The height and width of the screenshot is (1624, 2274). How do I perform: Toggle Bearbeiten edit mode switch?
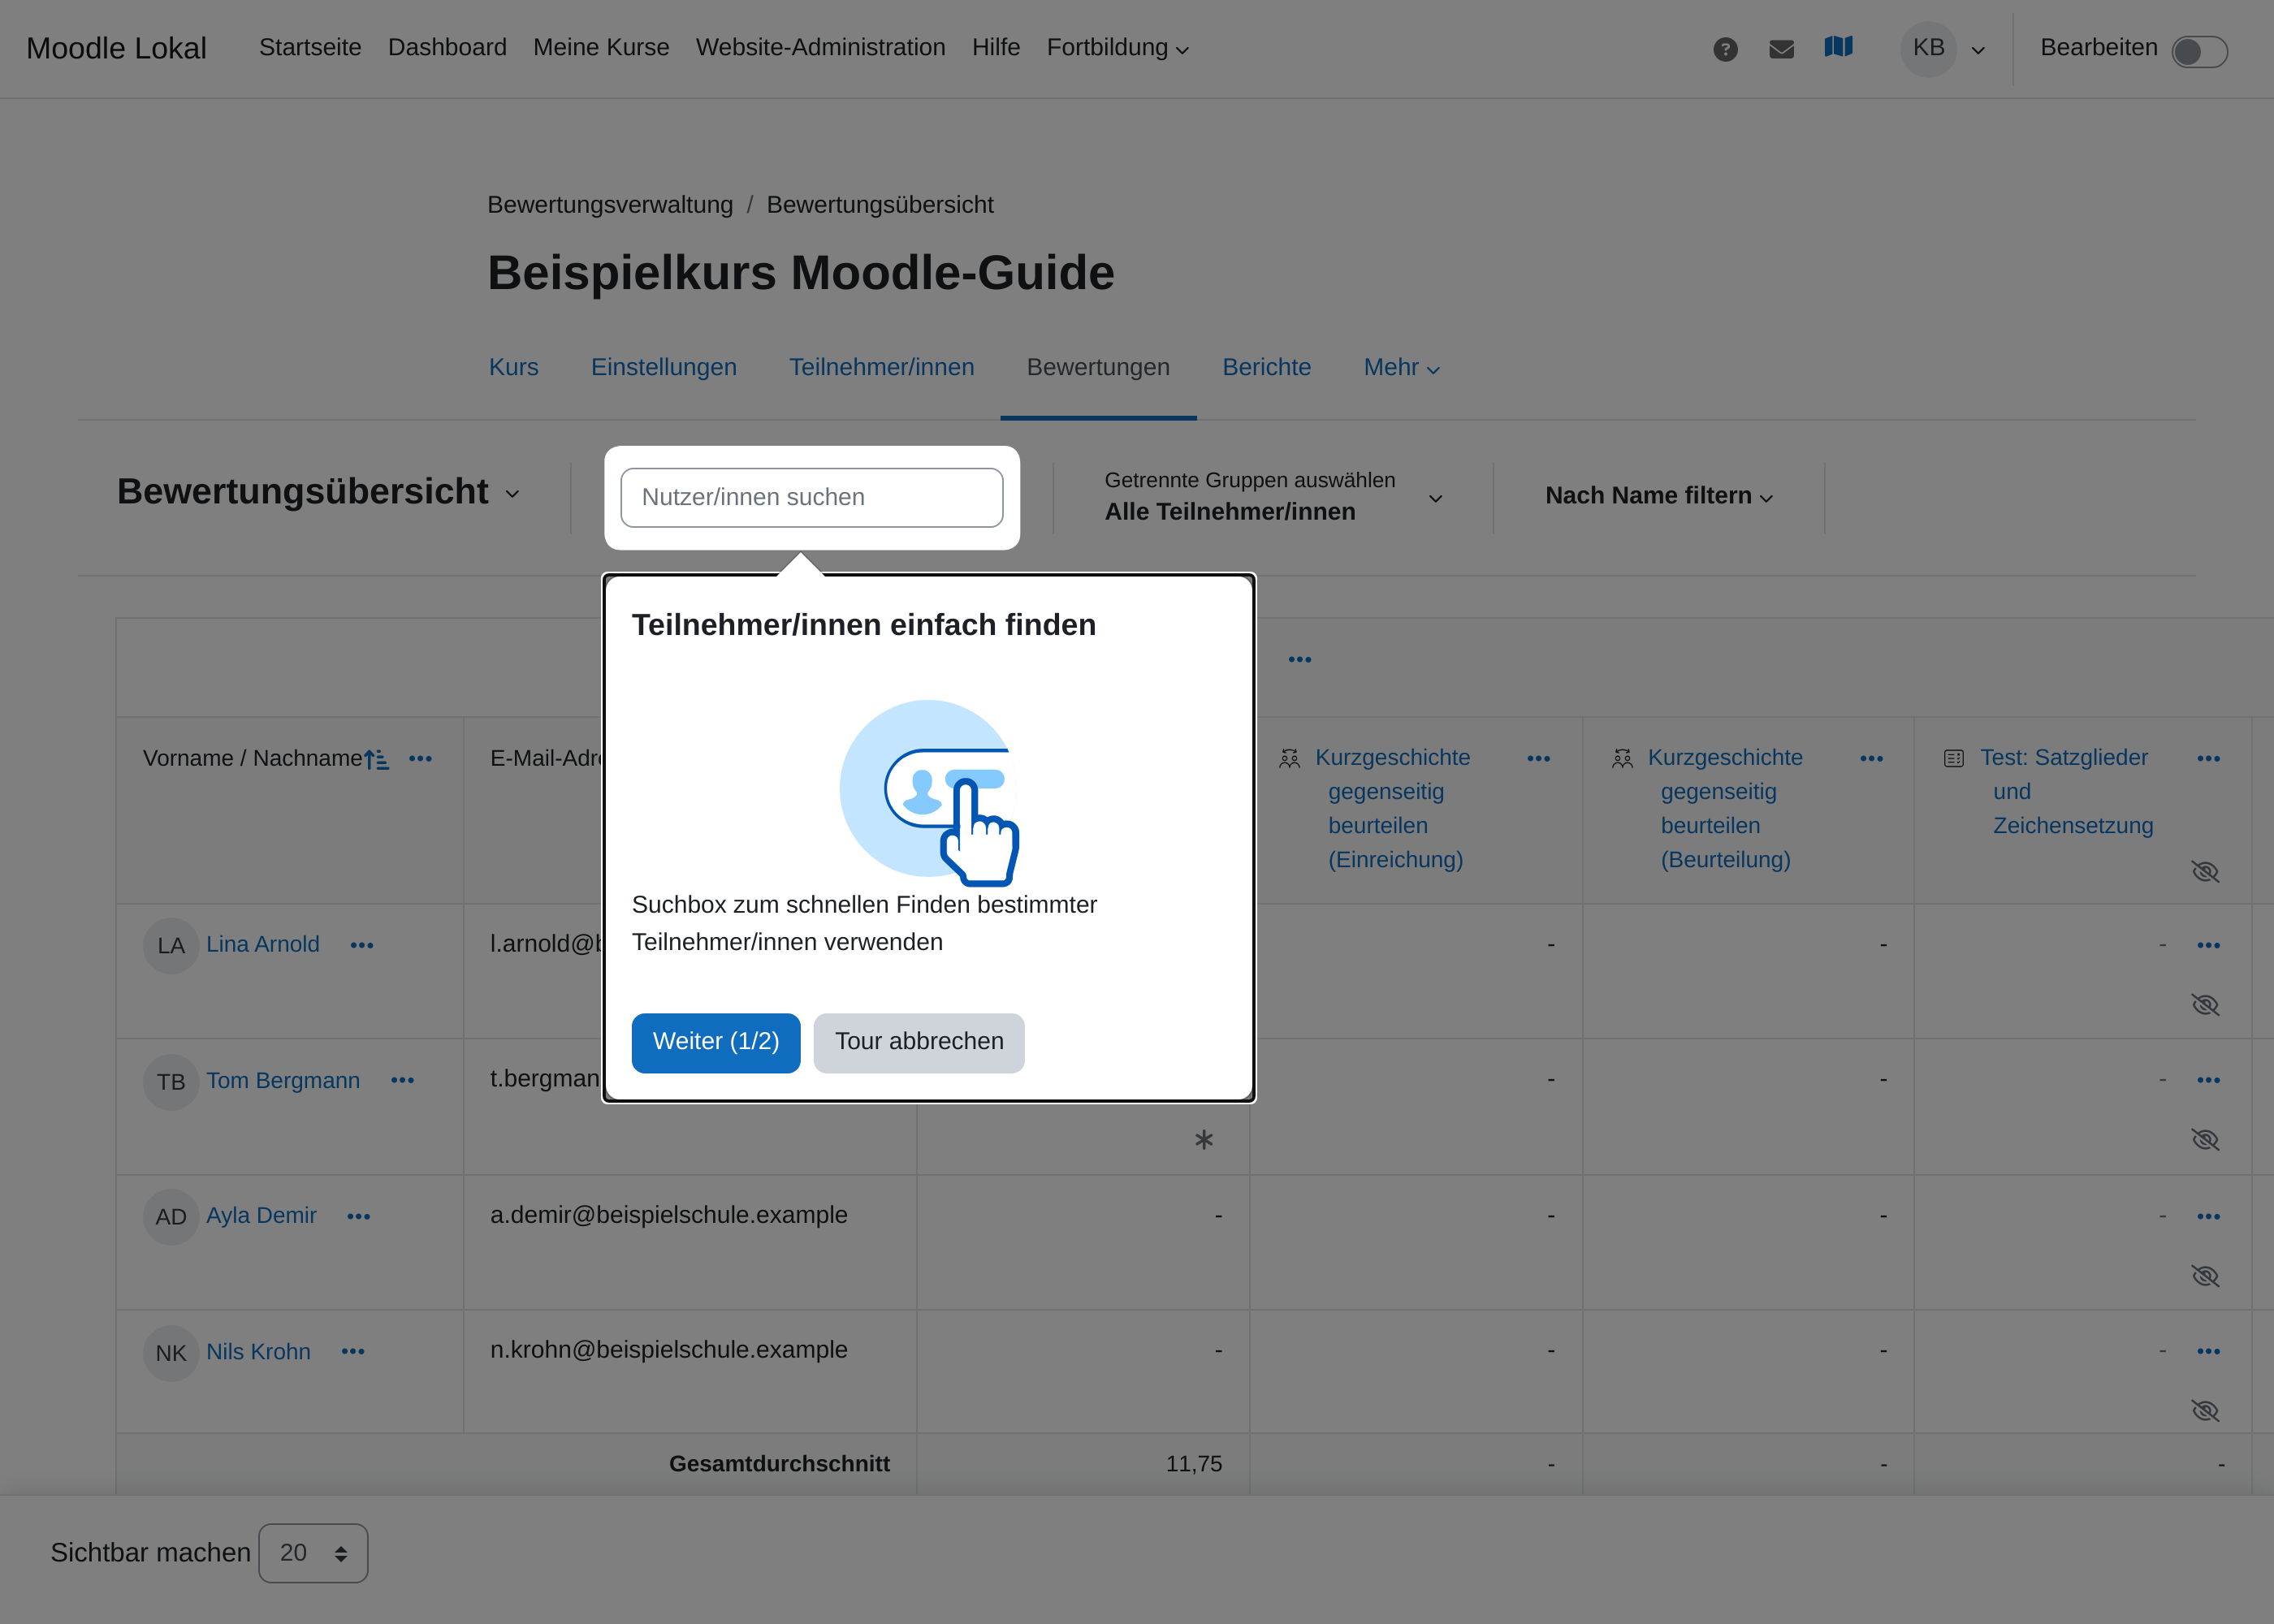click(2199, 51)
